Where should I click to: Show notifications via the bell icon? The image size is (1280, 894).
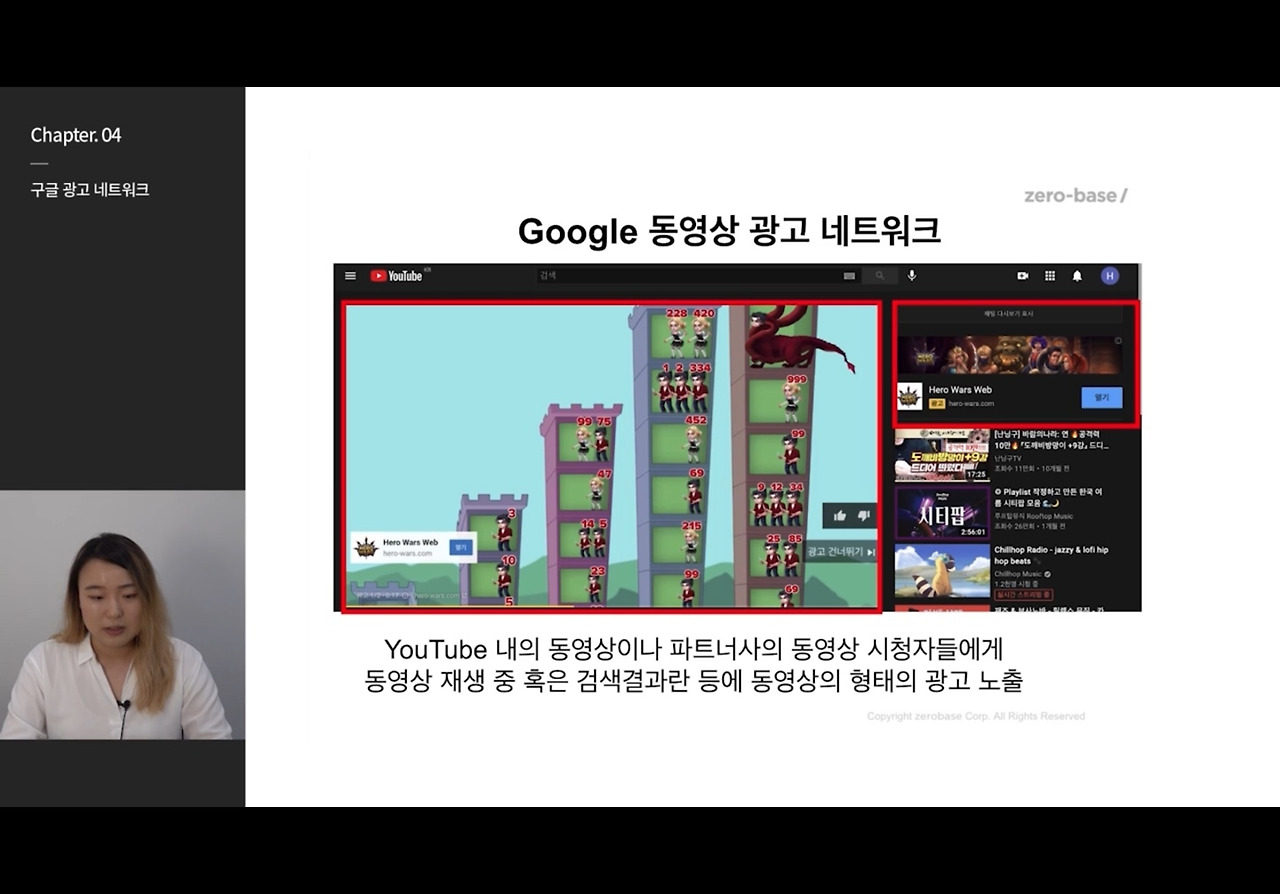[x=1077, y=276]
